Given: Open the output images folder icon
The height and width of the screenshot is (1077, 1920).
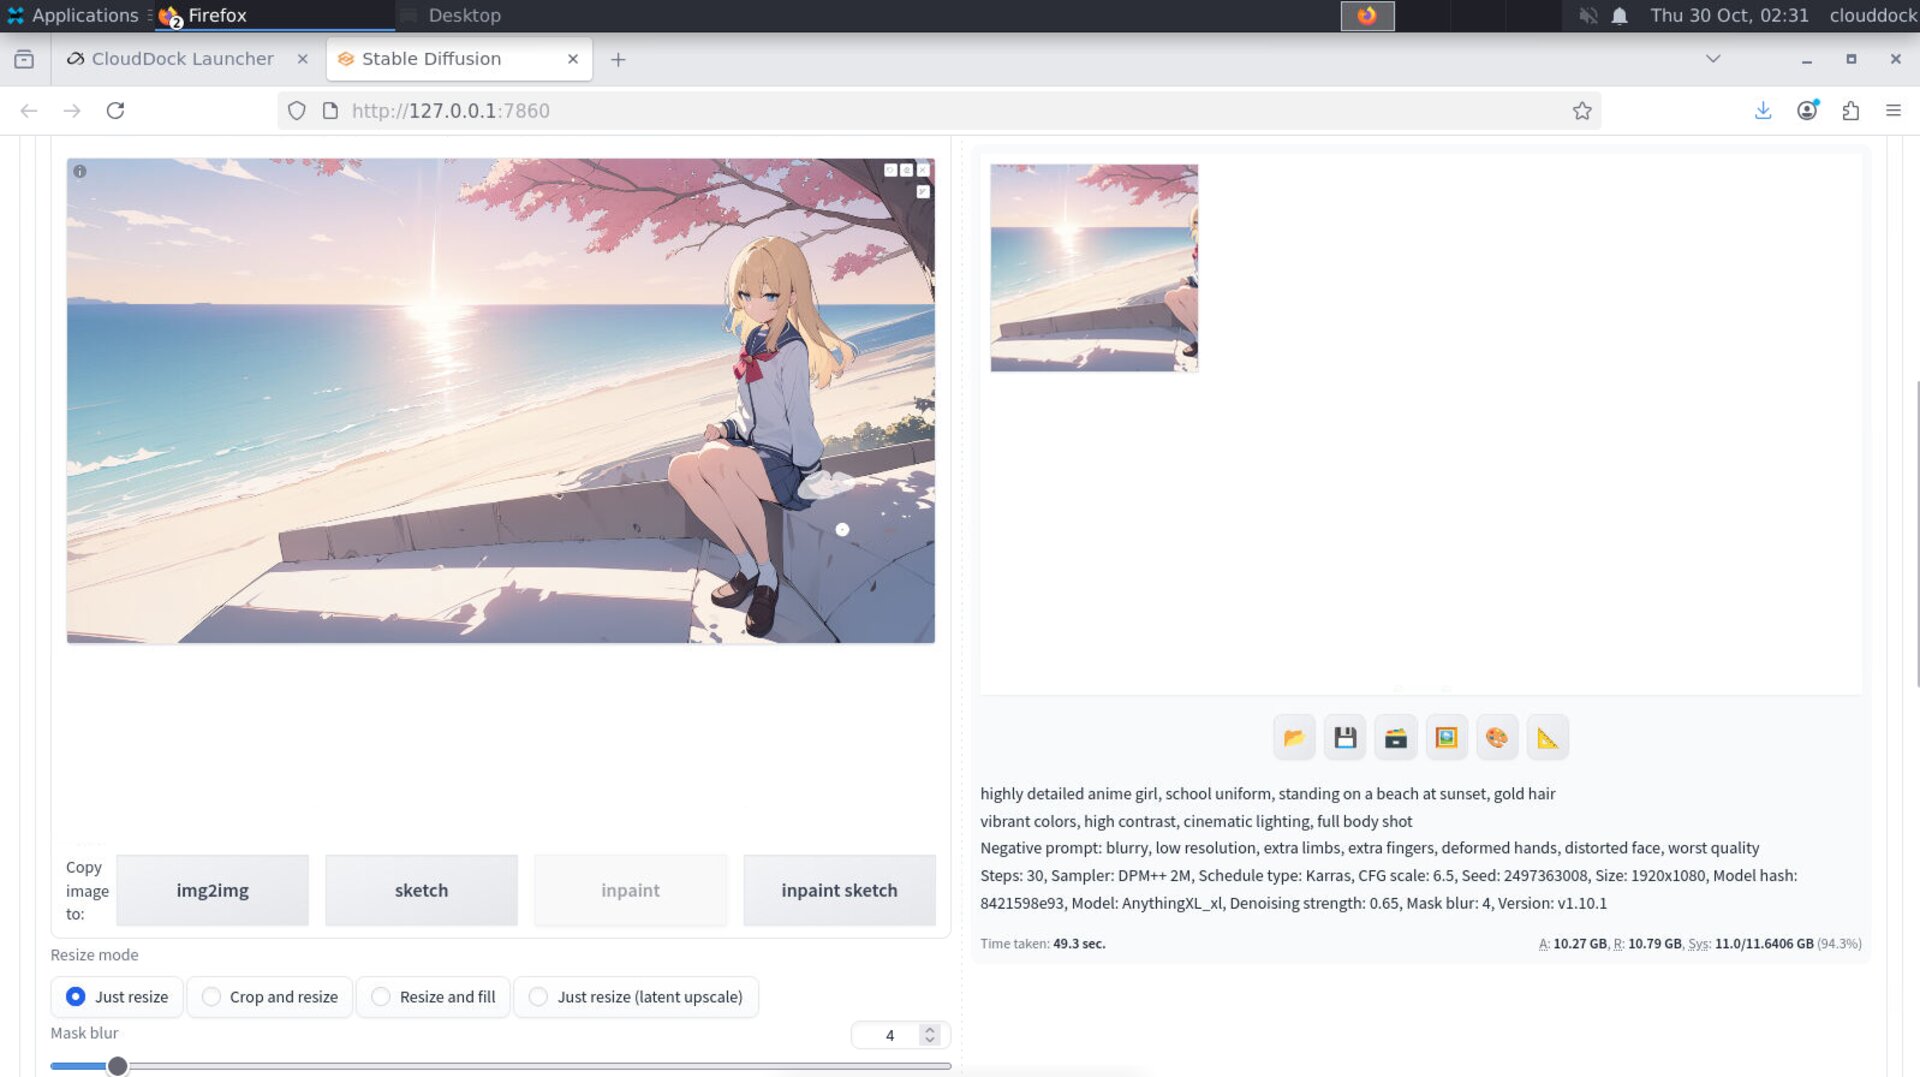Looking at the screenshot, I should click(x=1294, y=738).
